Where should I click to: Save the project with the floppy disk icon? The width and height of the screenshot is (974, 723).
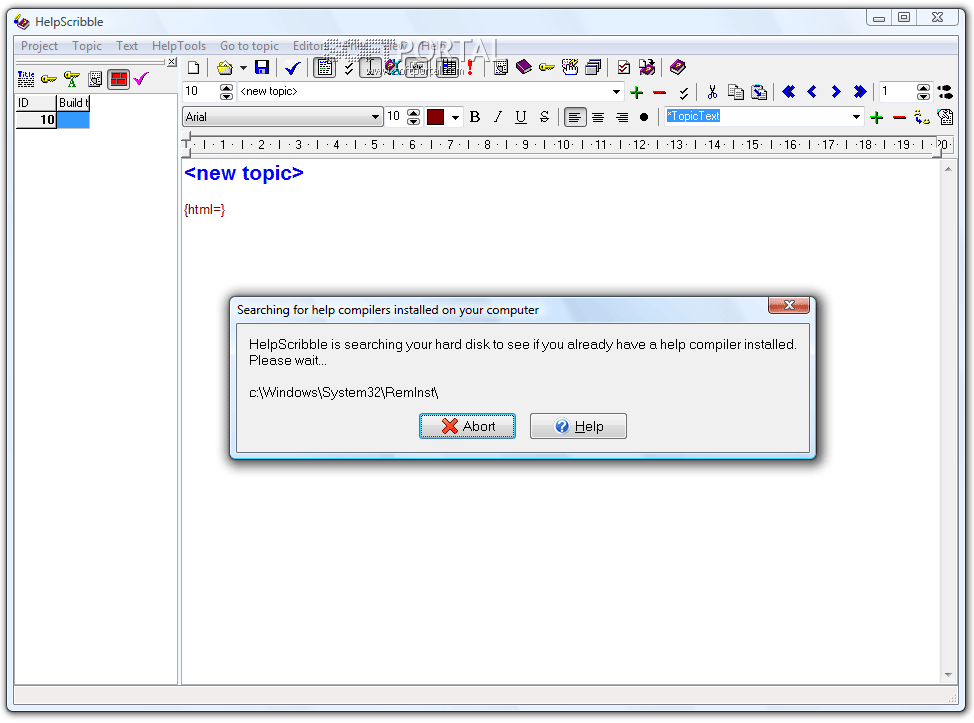tap(262, 68)
